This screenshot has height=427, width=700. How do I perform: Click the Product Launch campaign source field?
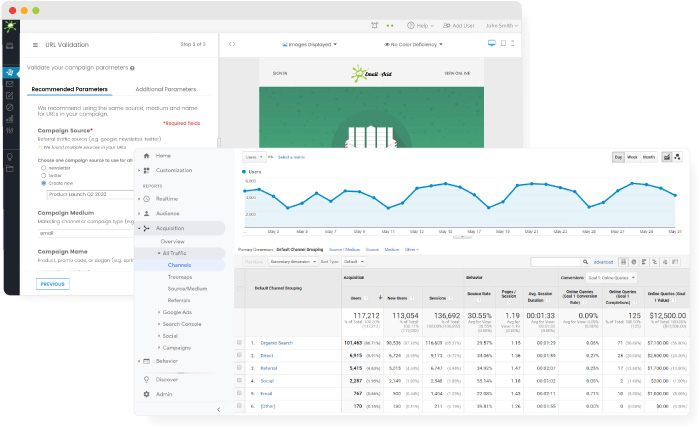point(90,195)
